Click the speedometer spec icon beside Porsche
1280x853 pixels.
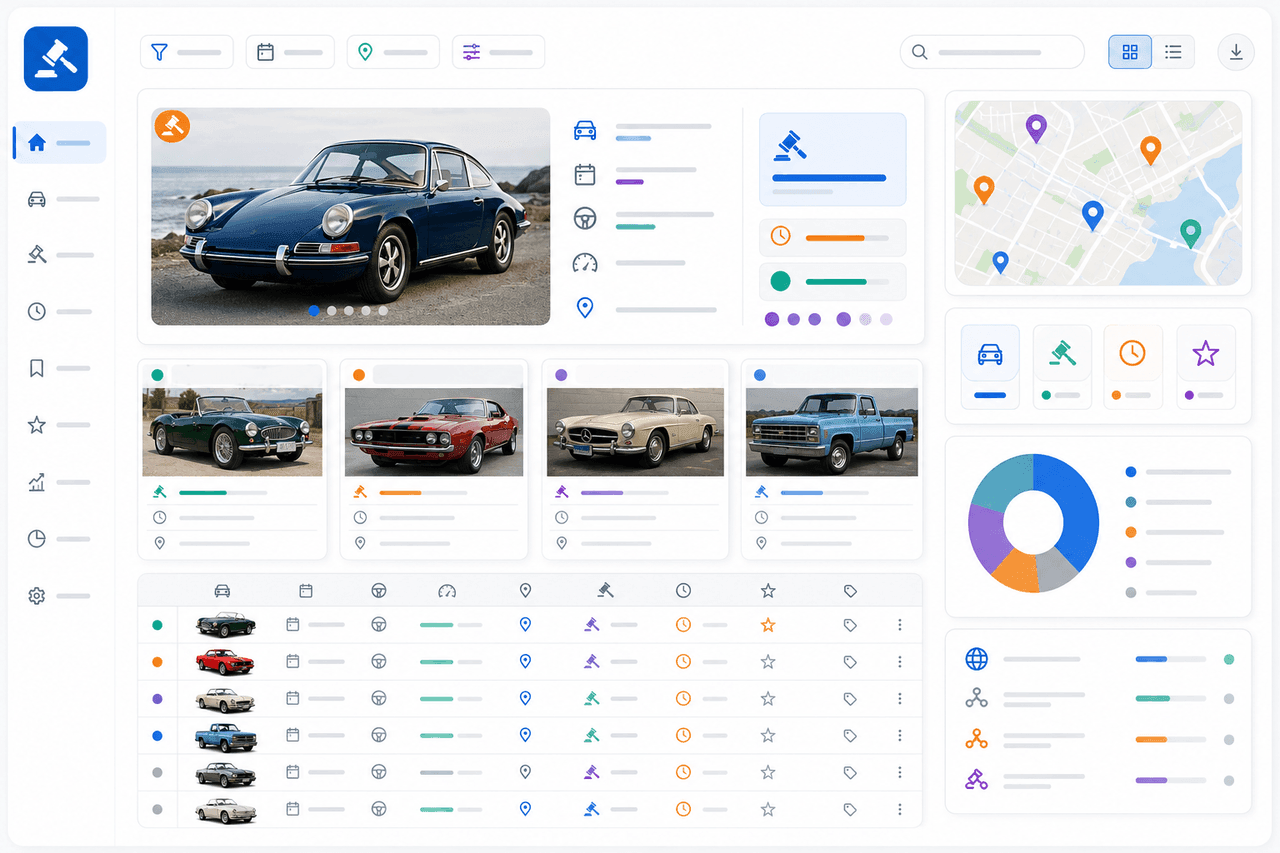[585, 263]
